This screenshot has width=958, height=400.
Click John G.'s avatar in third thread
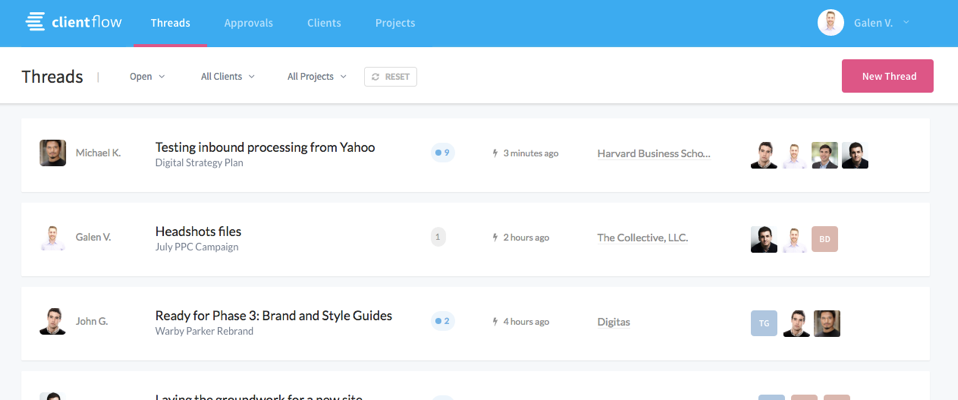(53, 322)
